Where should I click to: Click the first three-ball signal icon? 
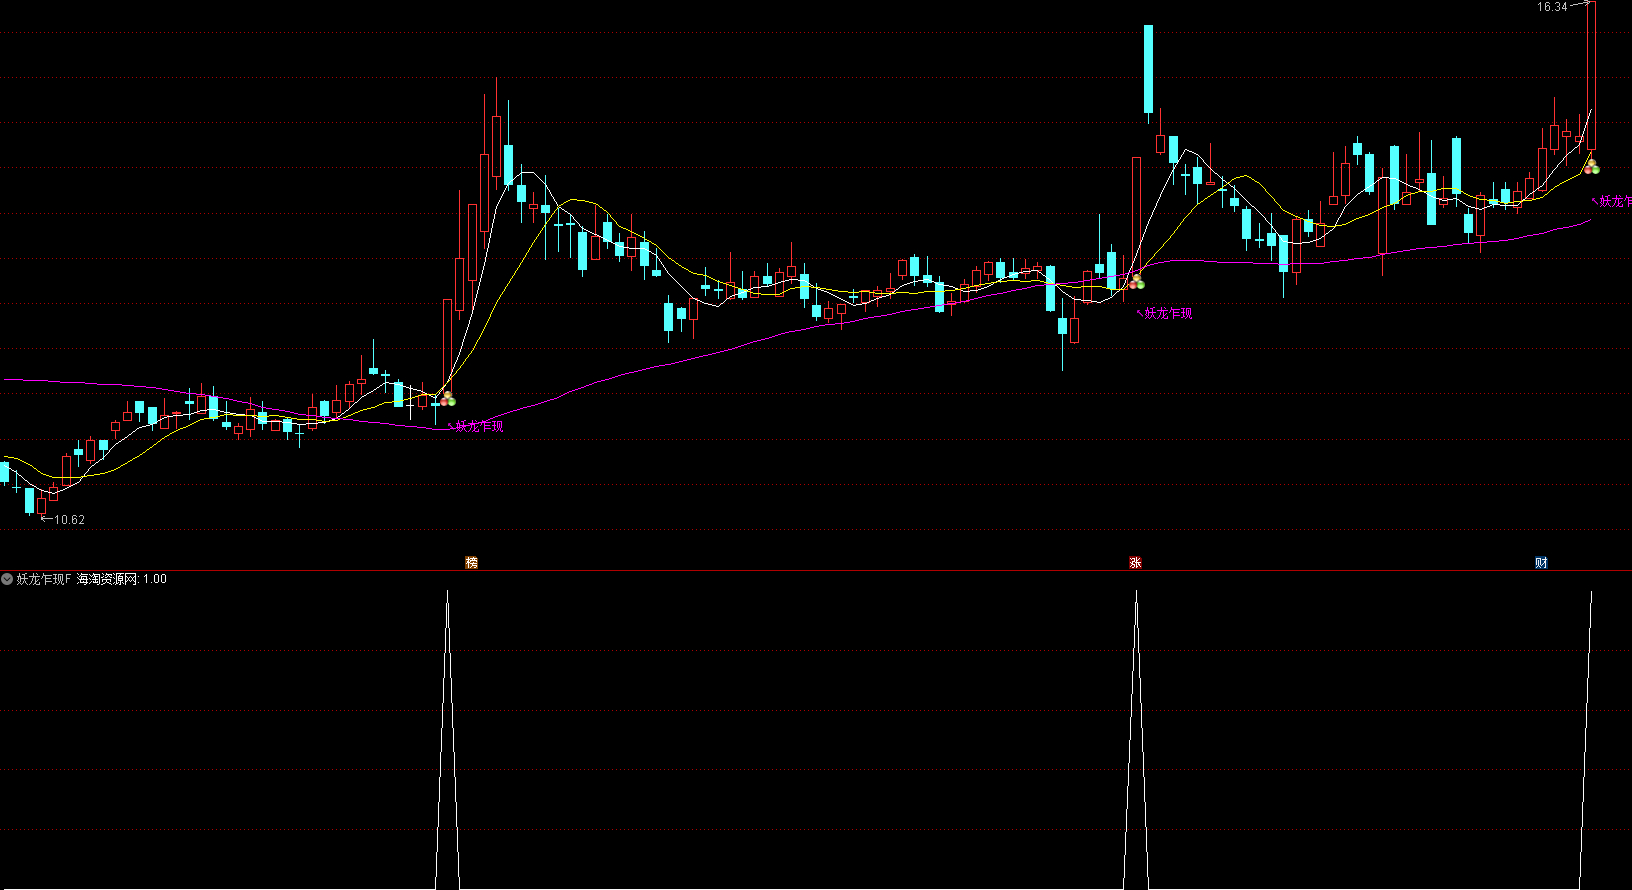[447, 399]
